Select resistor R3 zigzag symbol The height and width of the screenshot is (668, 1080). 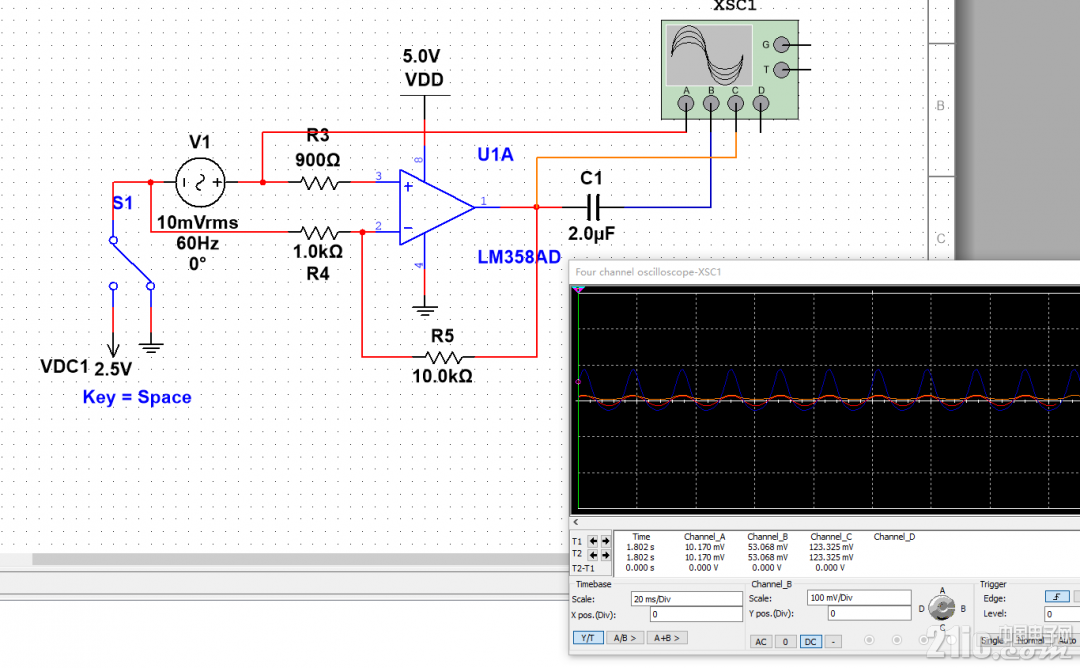(320, 182)
